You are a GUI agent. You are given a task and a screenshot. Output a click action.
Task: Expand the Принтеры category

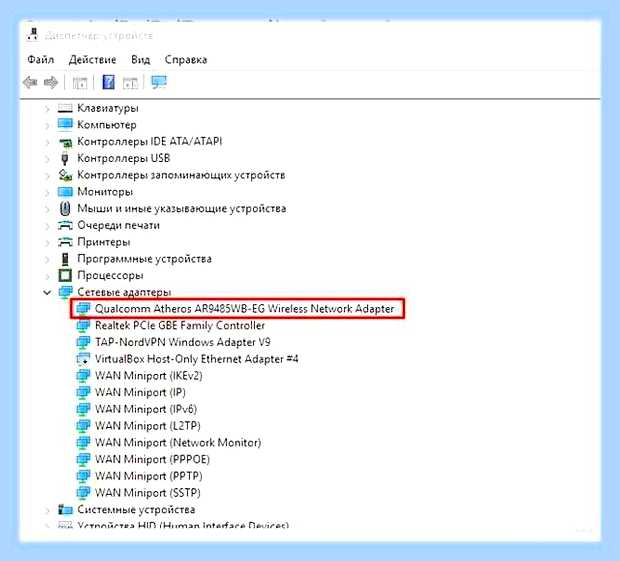coord(47,242)
